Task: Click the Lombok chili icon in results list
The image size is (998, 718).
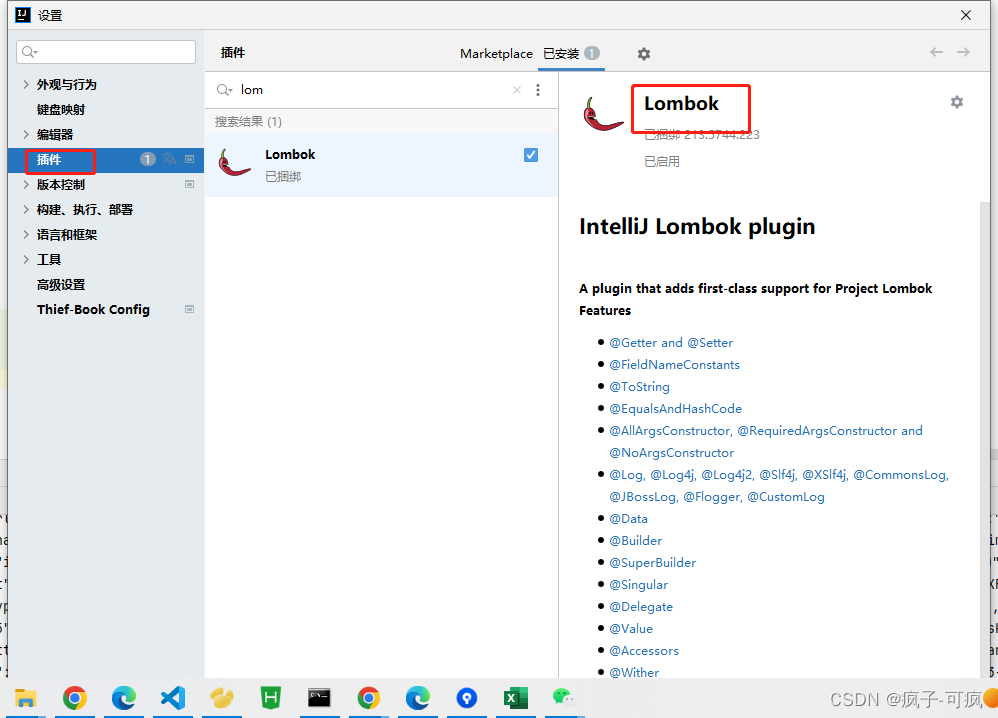Action: click(x=234, y=162)
